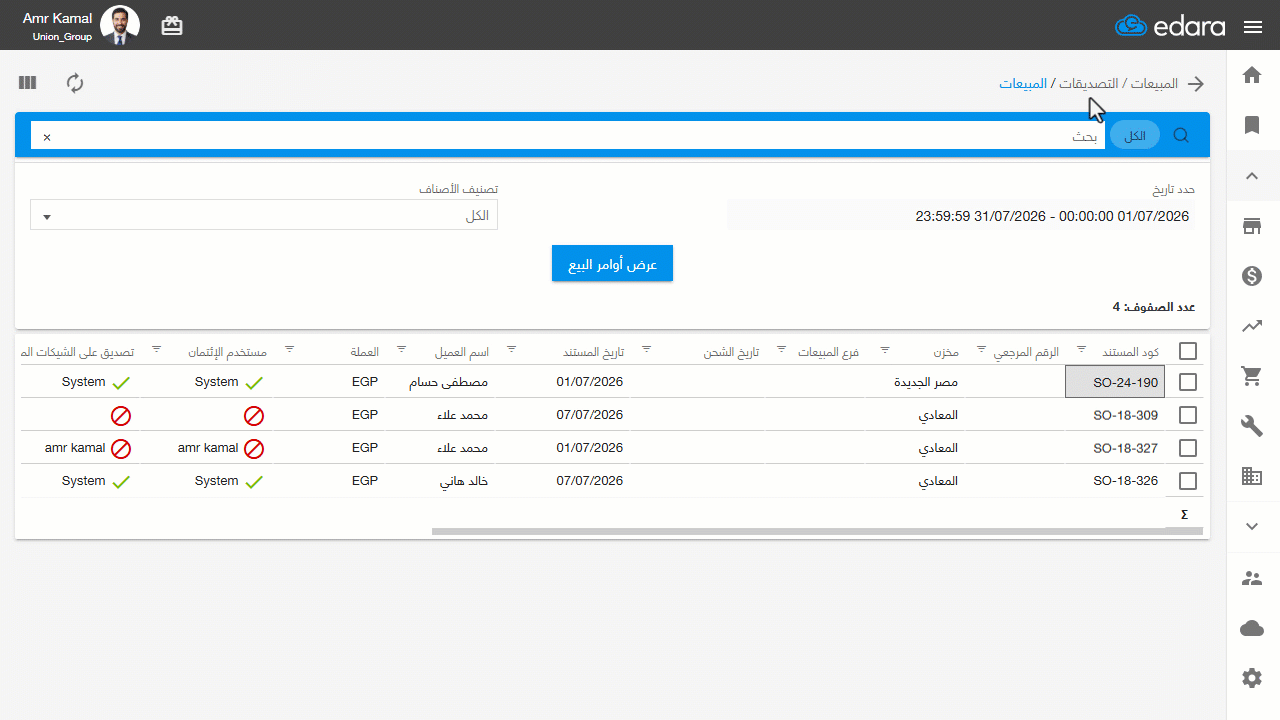1280x720 pixels.
Task: Click the gift box icon in header
Action: point(172,26)
